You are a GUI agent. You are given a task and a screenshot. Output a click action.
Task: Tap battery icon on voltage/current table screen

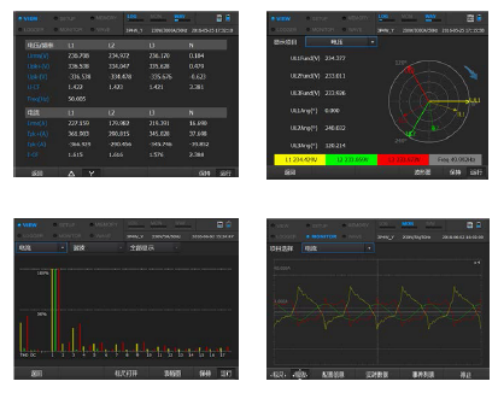[x=228, y=18]
